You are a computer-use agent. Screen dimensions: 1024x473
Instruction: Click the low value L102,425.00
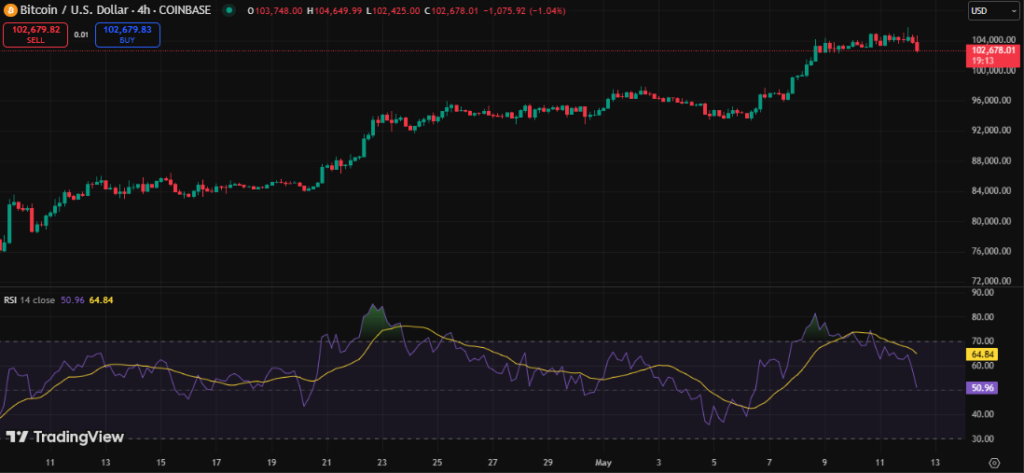tap(392, 11)
